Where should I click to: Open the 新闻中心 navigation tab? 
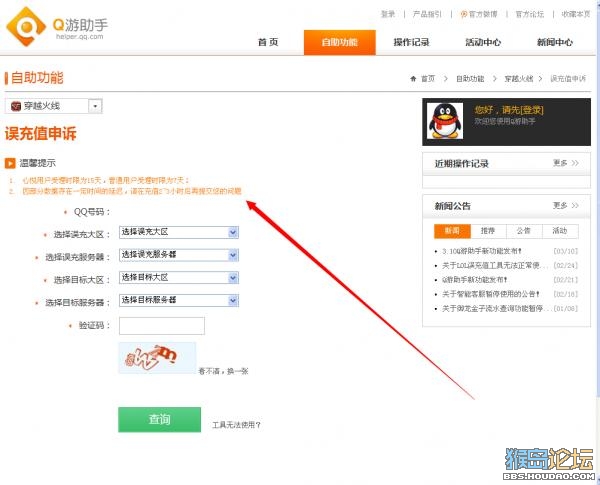tap(554, 42)
